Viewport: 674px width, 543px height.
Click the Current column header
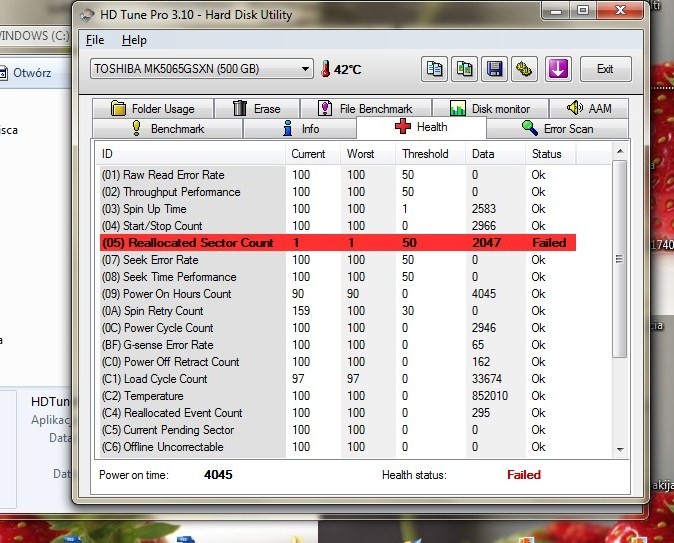(x=313, y=154)
